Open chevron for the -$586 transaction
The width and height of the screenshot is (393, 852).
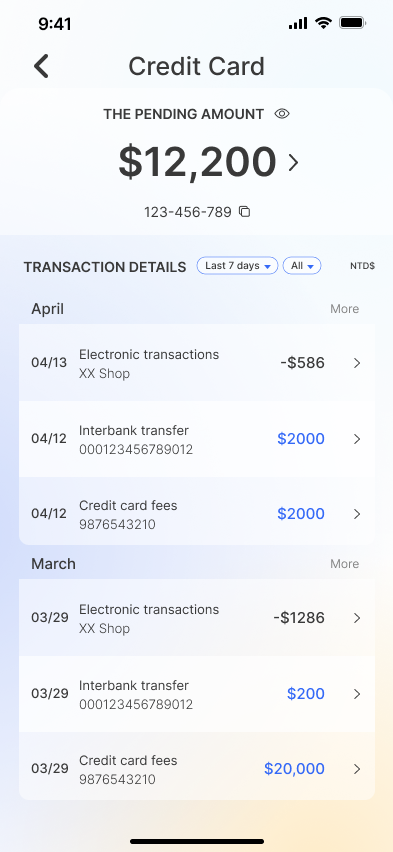click(357, 363)
